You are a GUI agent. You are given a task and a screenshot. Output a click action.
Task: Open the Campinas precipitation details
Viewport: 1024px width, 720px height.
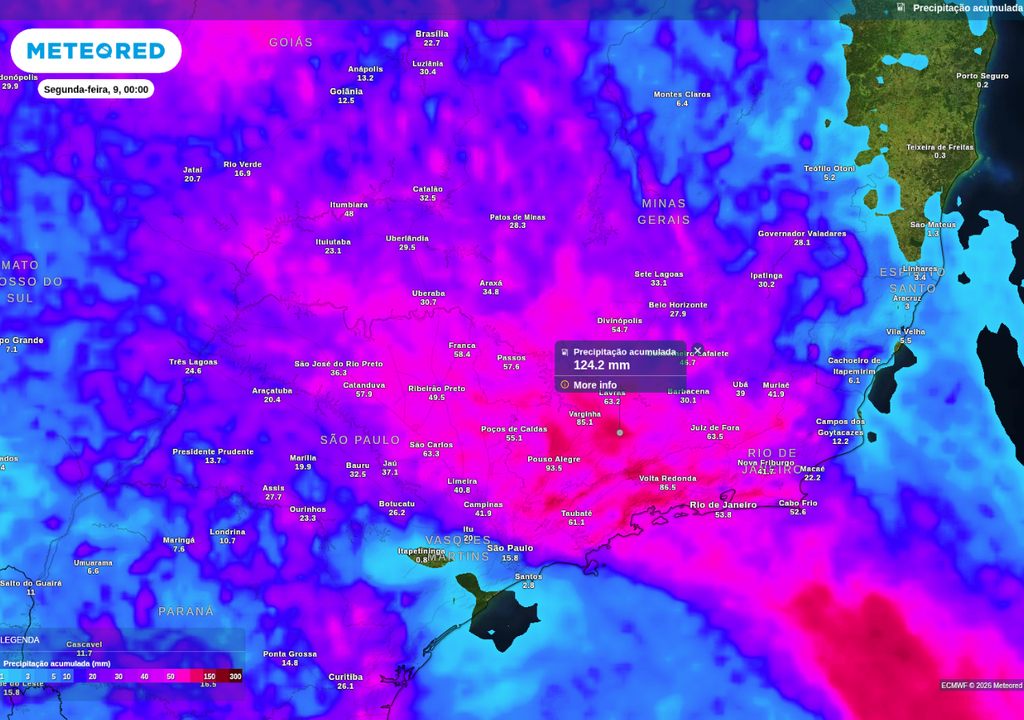[x=482, y=505]
